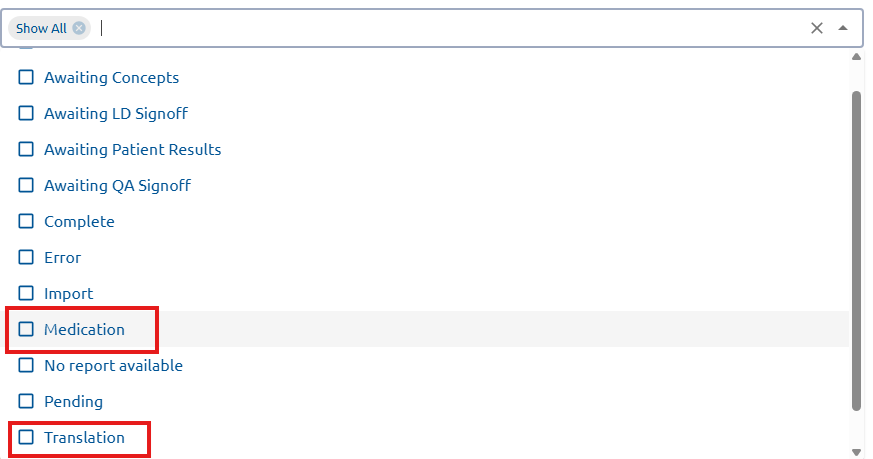
Task: Choose the No report available option
Action: (113, 365)
